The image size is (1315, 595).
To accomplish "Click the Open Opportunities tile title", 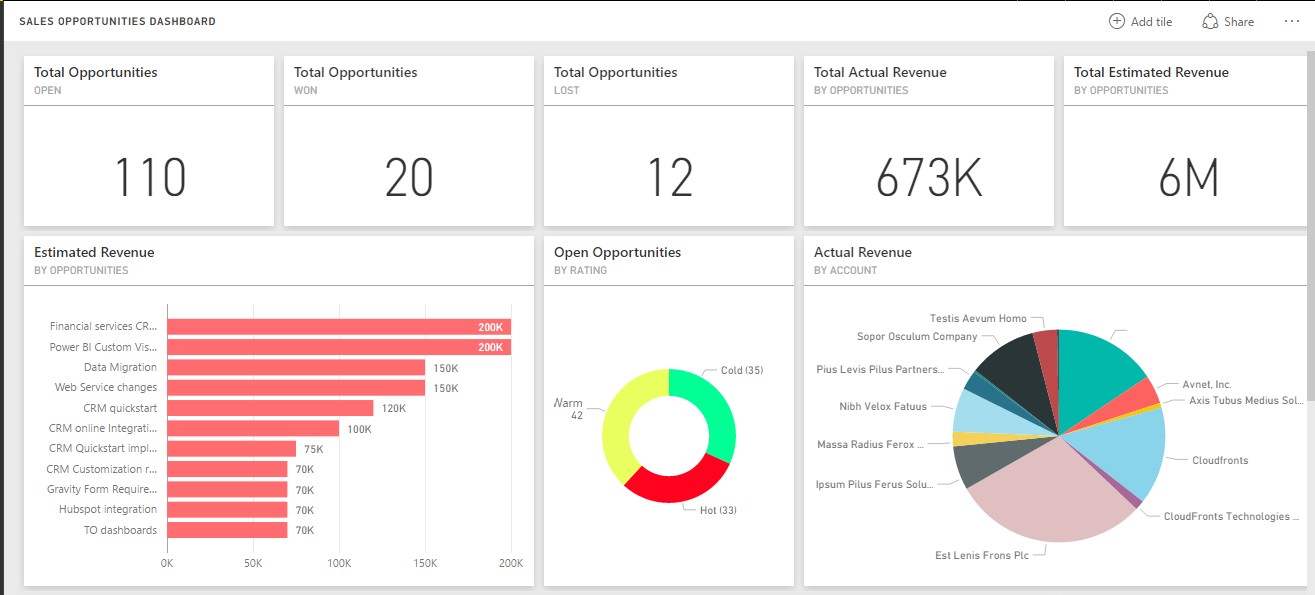I will [x=617, y=253].
